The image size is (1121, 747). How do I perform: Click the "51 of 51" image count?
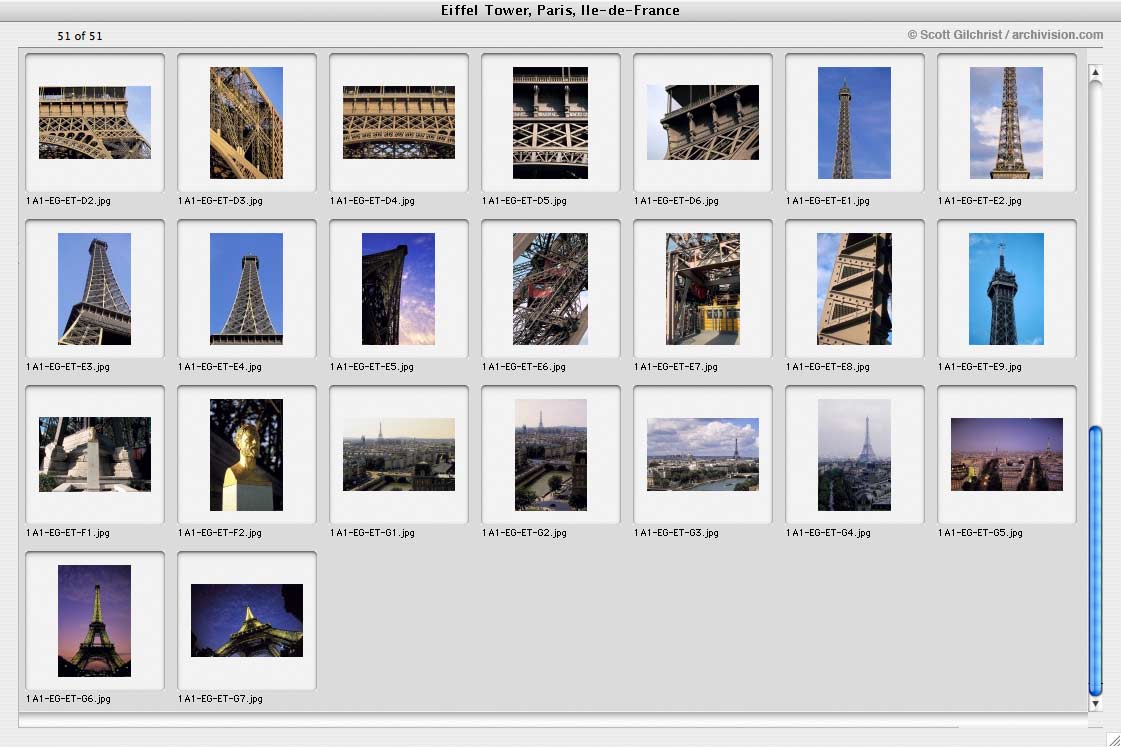[x=79, y=36]
